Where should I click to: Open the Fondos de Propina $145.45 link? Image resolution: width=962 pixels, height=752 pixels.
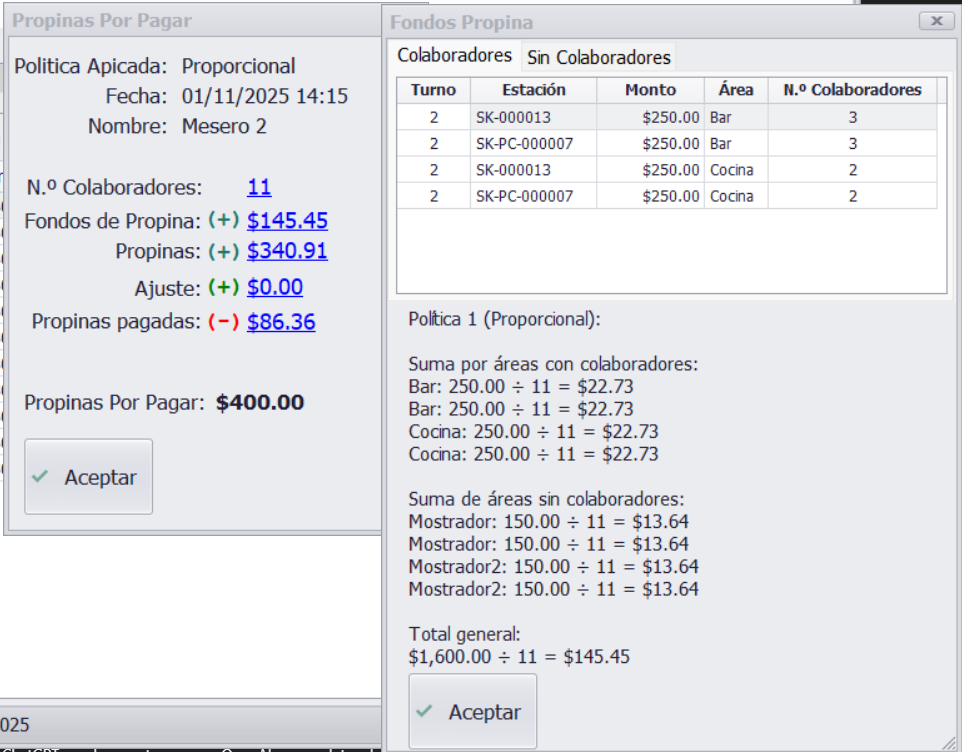coord(287,221)
